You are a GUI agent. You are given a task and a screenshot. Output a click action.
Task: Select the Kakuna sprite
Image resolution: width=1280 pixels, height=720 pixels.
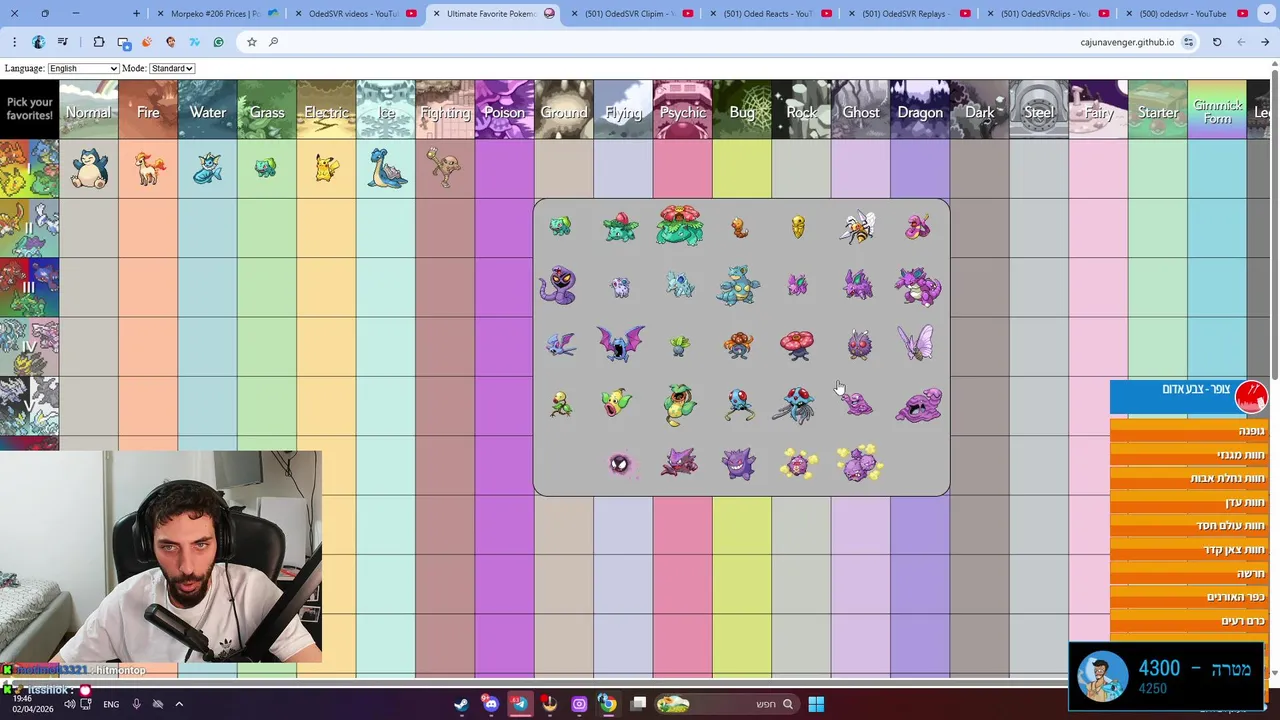click(798, 227)
